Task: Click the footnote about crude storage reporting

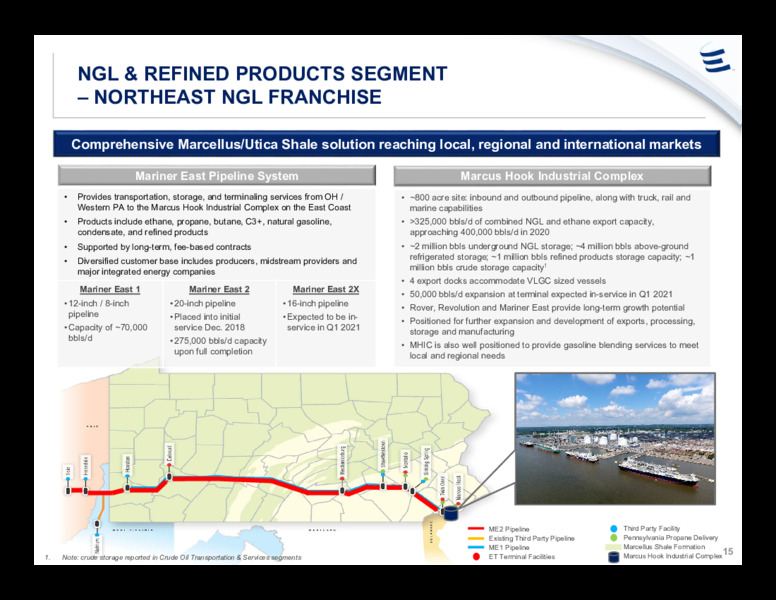Action: pos(182,557)
